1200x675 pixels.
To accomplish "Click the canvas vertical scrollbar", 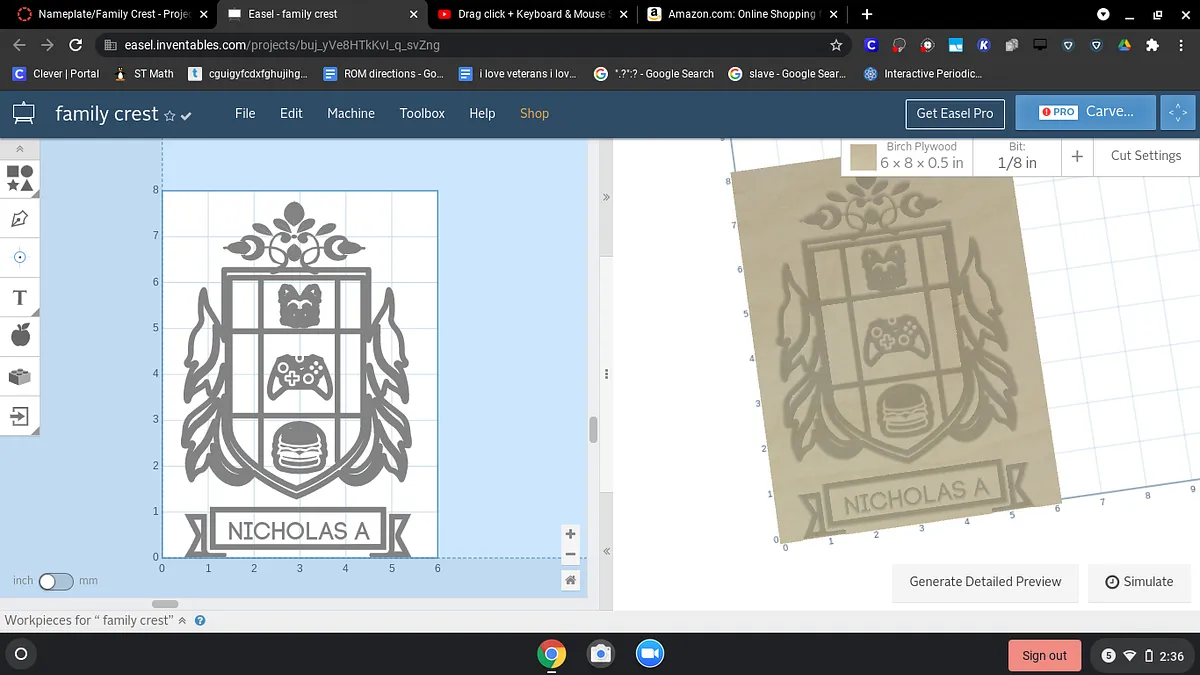I will point(593,430).
